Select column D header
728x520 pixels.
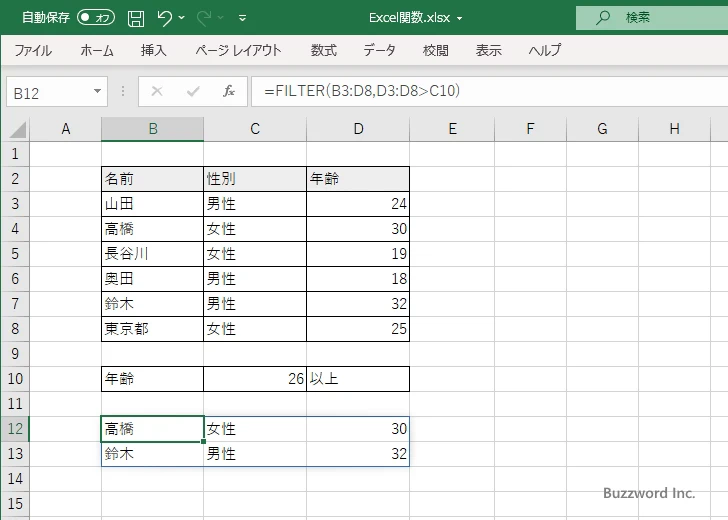[358, 129]
